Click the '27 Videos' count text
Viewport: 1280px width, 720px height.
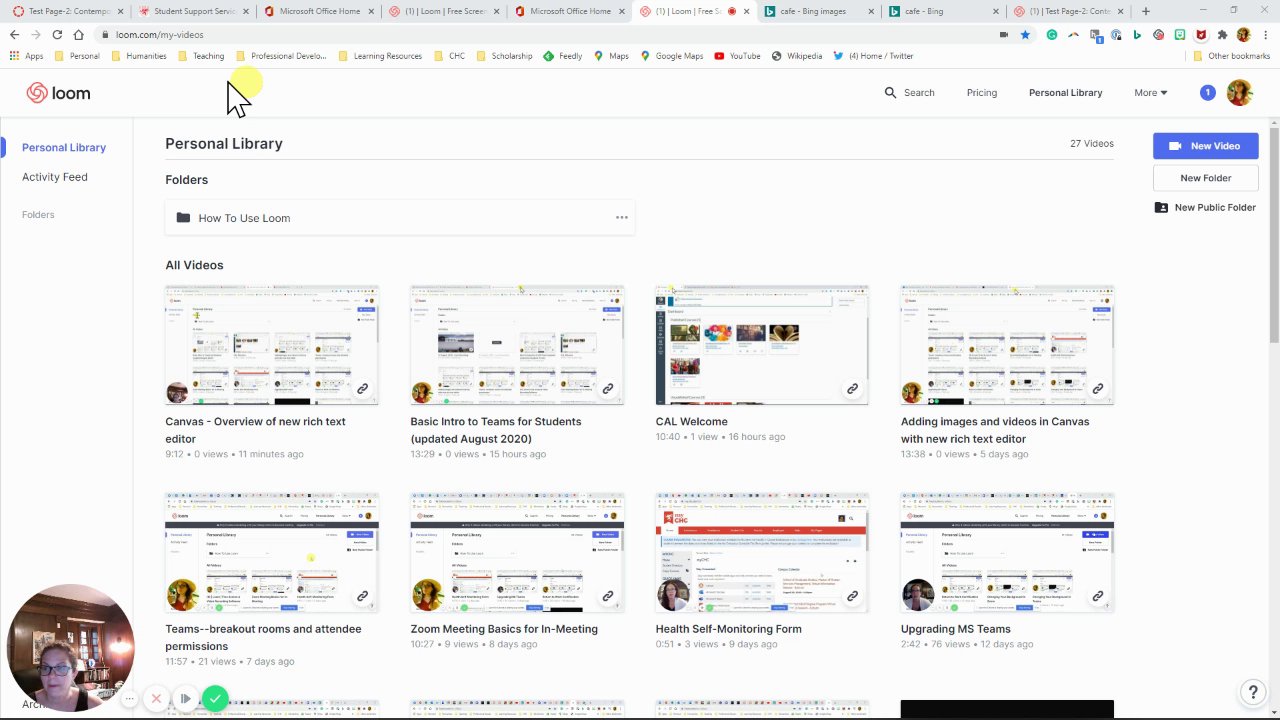1092,144
